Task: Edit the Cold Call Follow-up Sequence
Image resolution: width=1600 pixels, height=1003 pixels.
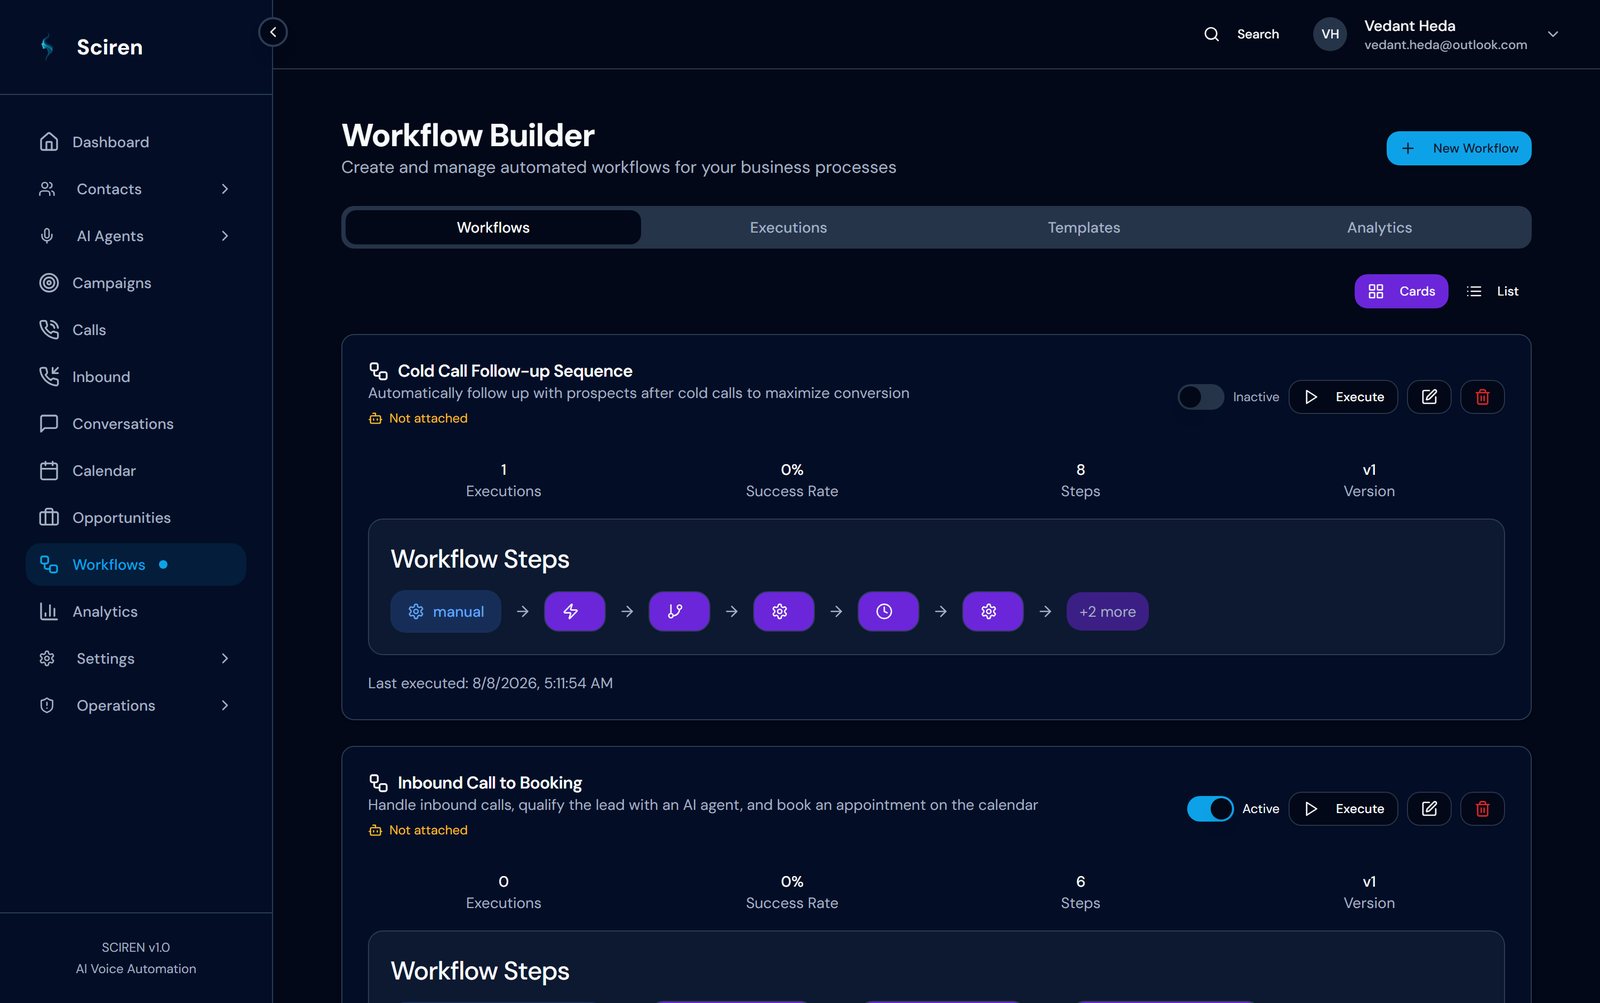Action: point(1429,397)
